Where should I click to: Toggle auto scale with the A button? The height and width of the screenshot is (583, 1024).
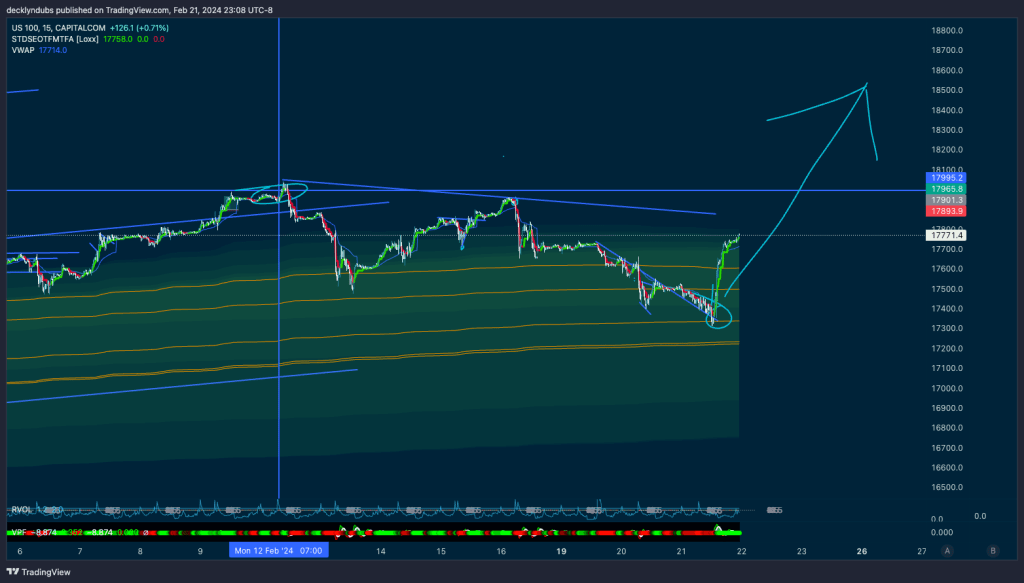coord(947,550)
